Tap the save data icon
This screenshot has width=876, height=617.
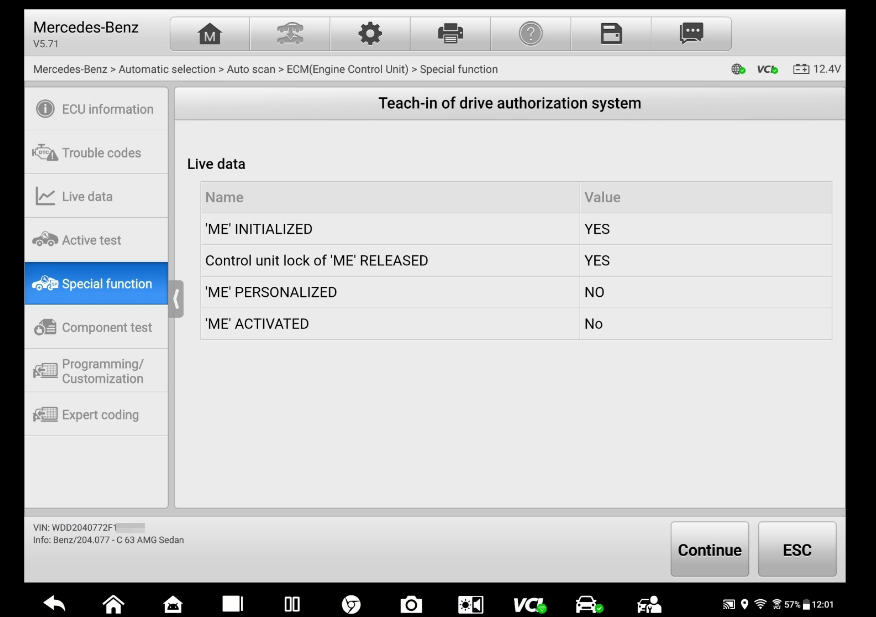(x=611, y=34)
